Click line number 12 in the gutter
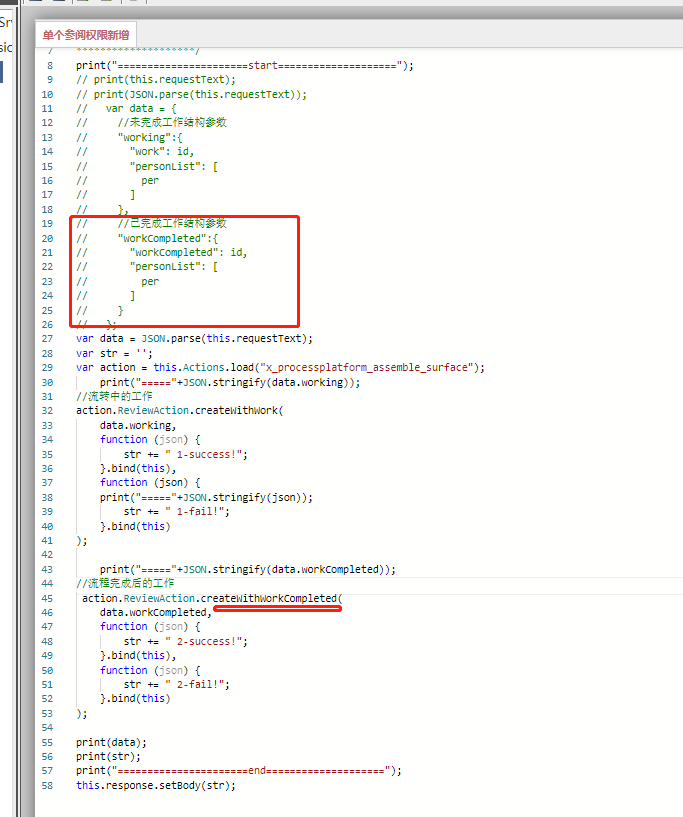The image size is (683, 817). pyautogui.click(x=48, y=122)
